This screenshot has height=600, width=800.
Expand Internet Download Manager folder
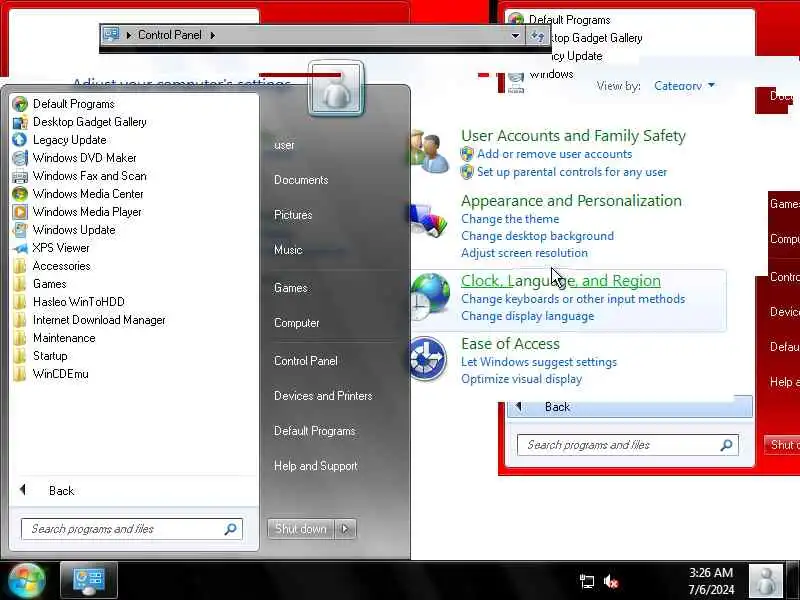[x=99, y=320]
